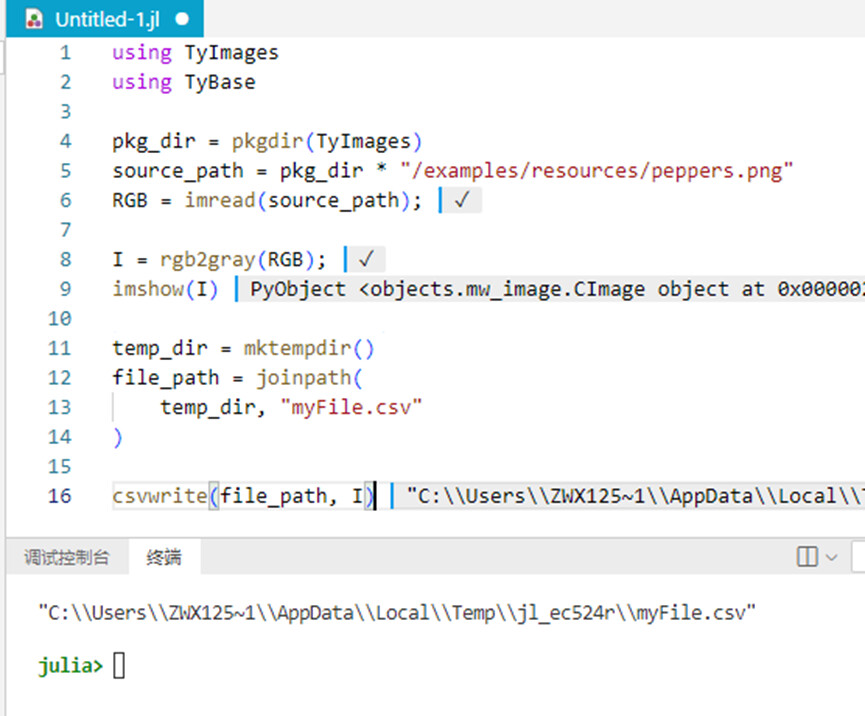
Task: Click joinpath( on line 12
Action: (309, 378)
